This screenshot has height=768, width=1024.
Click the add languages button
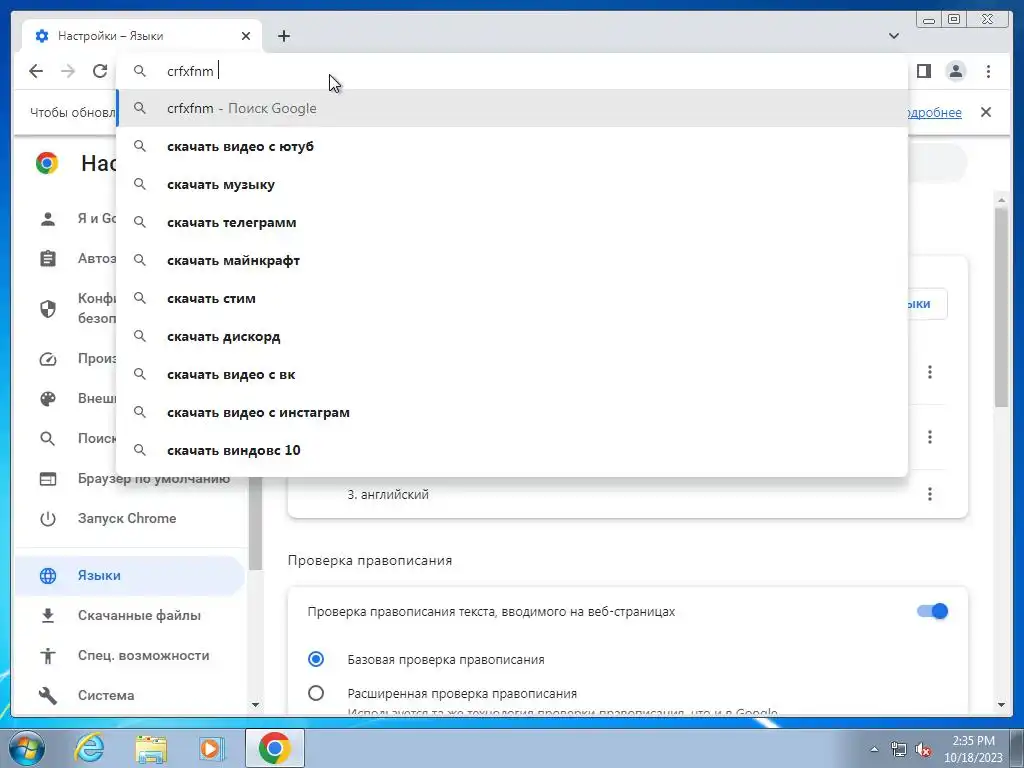[927, 304]
